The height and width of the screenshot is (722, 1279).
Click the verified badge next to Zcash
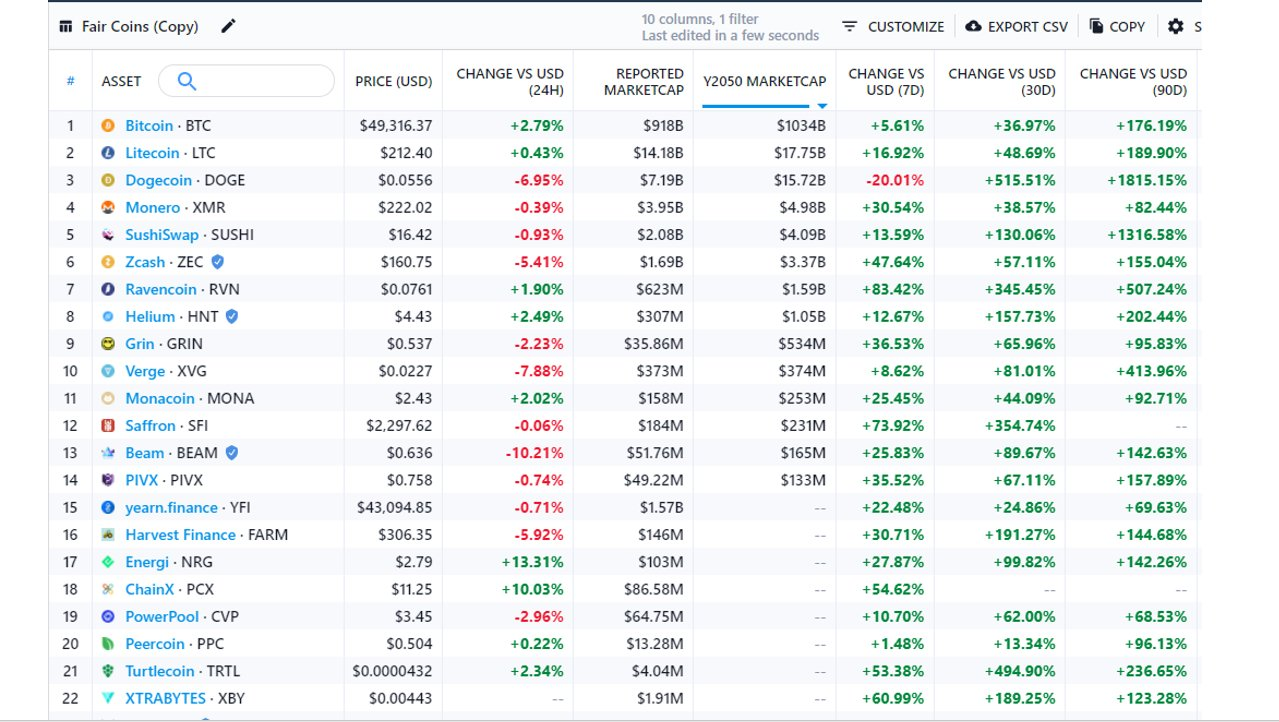[217, 262]
